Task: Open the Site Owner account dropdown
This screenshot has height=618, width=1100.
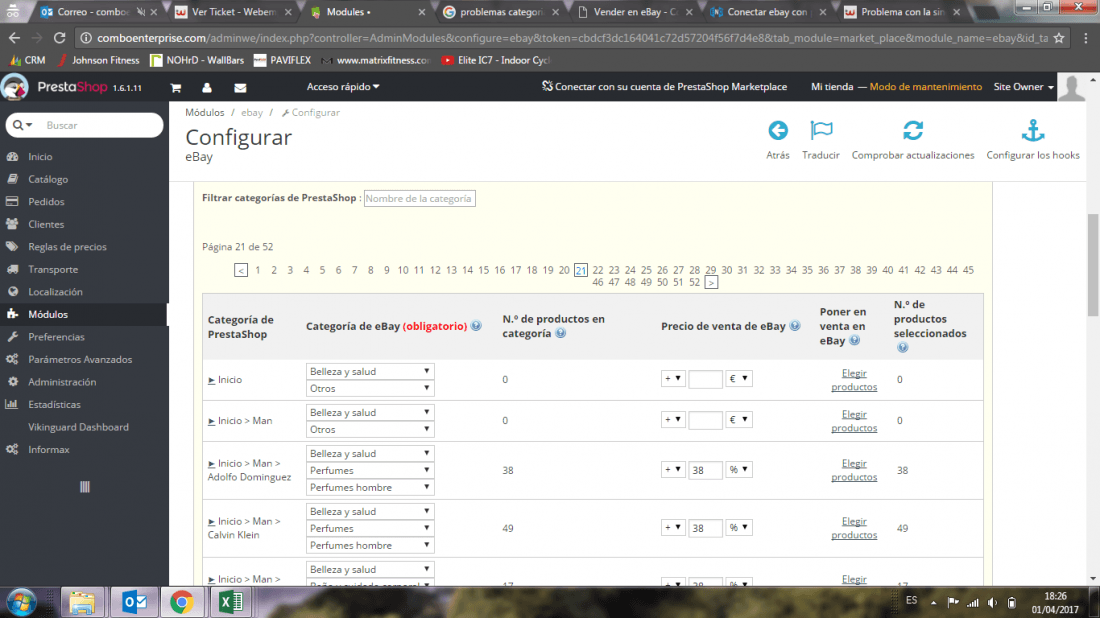Action: (1024, 87)
